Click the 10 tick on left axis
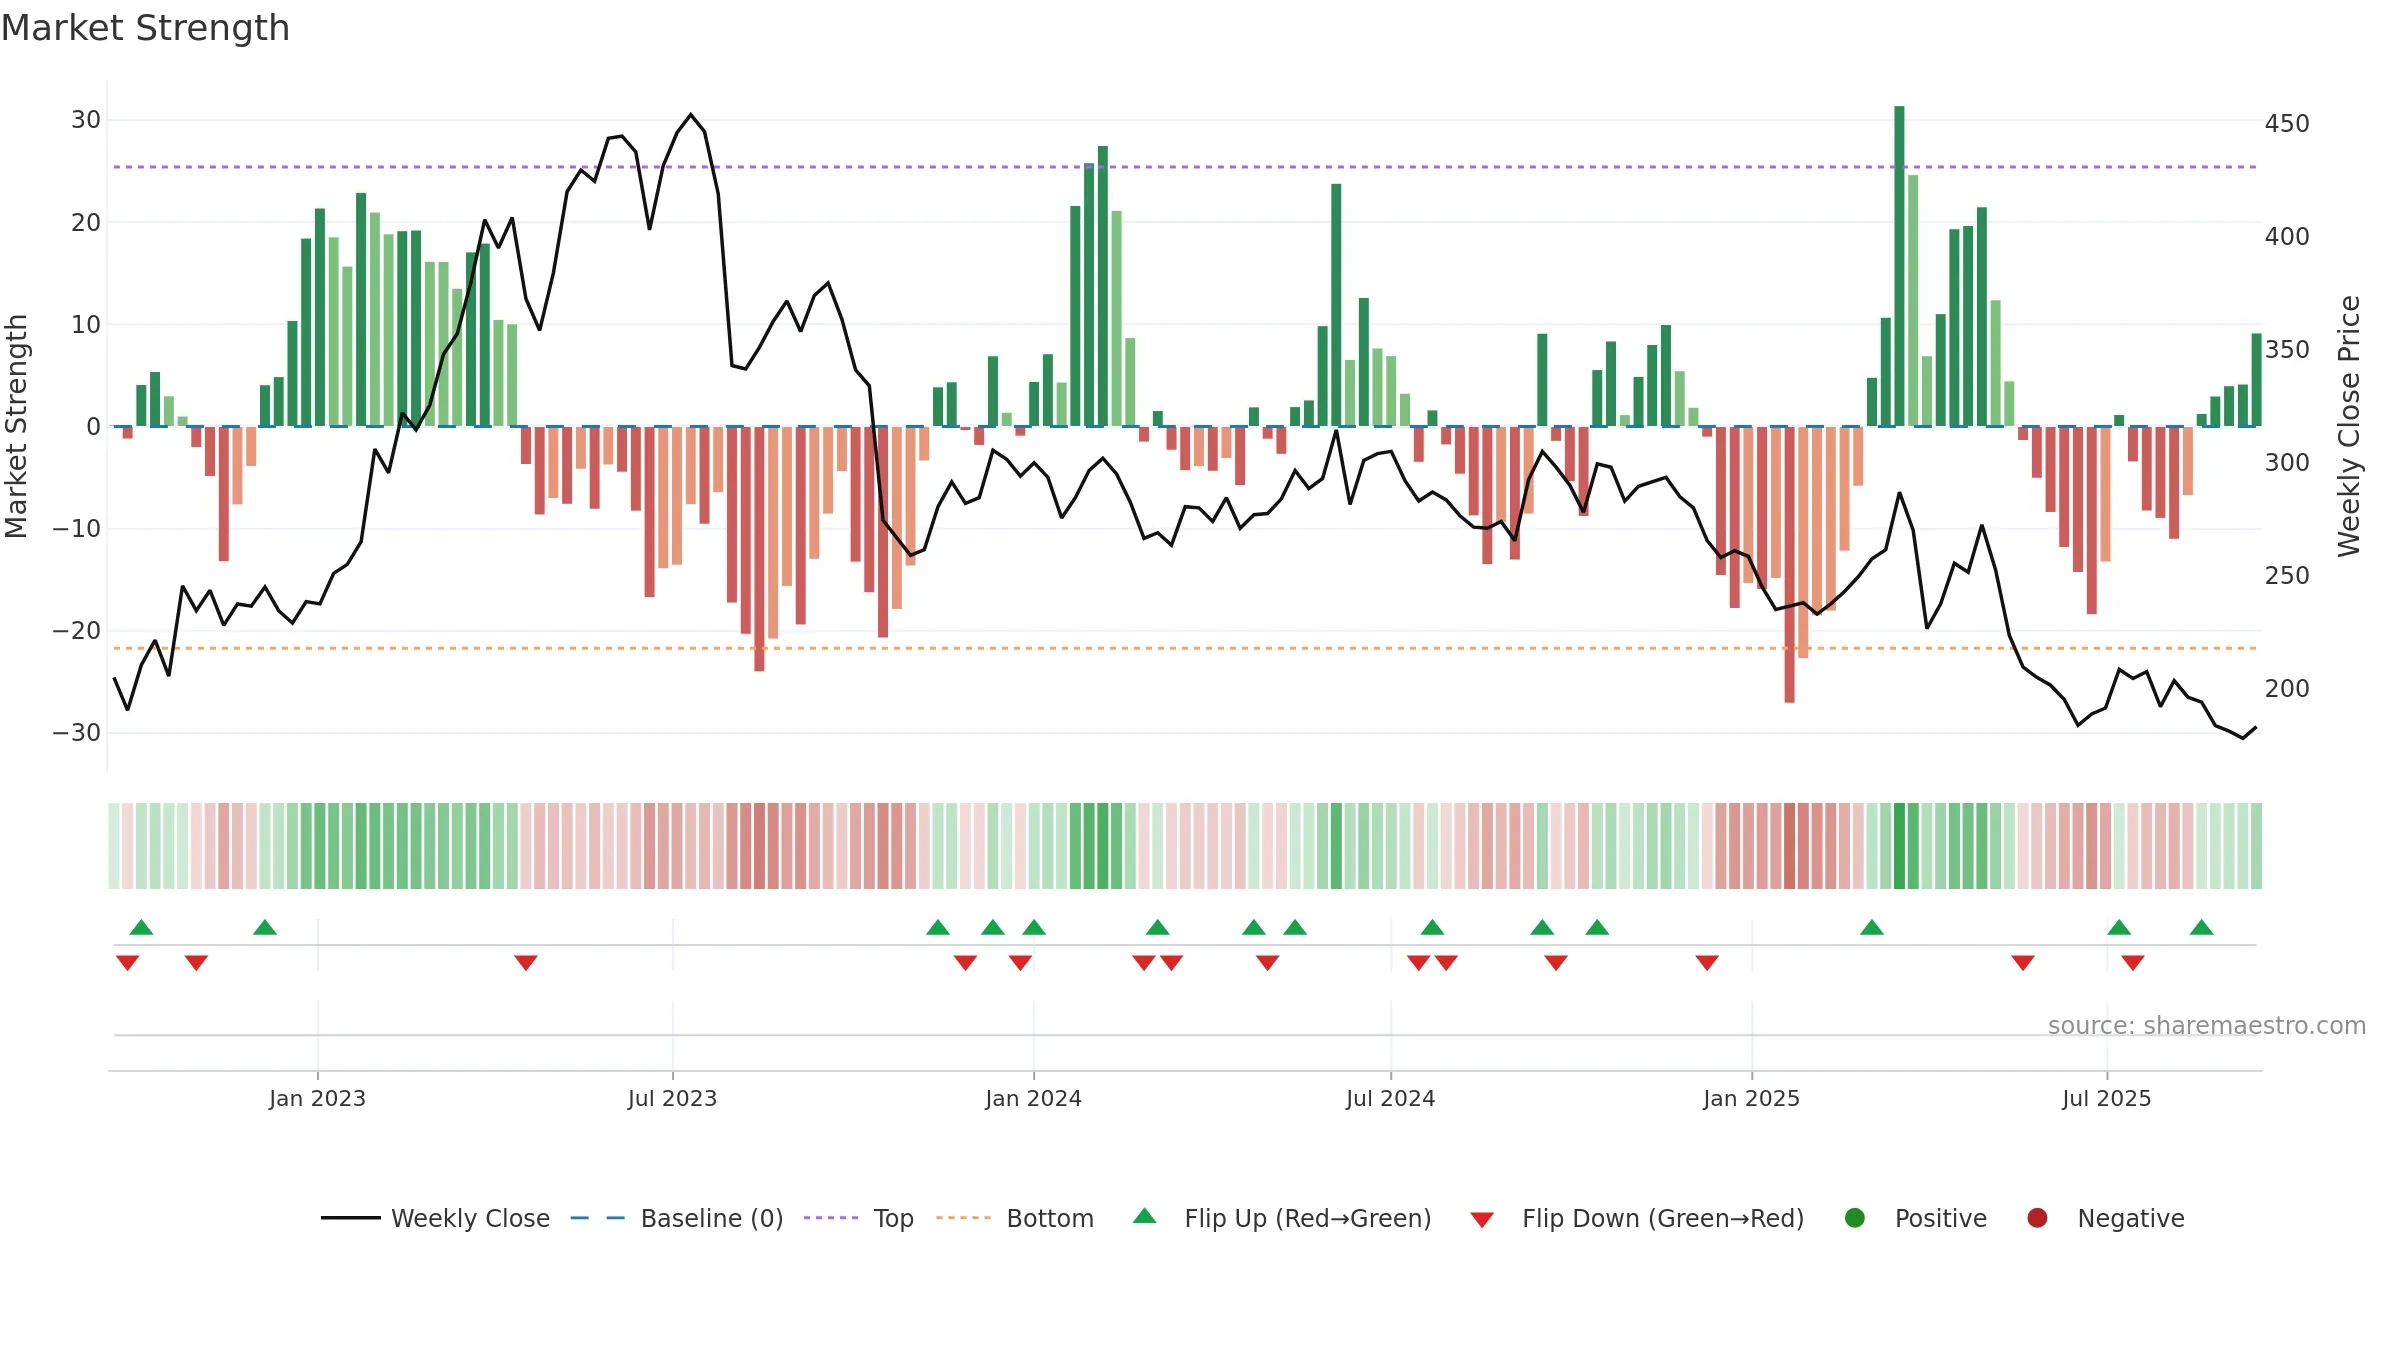 pos(86,324)
